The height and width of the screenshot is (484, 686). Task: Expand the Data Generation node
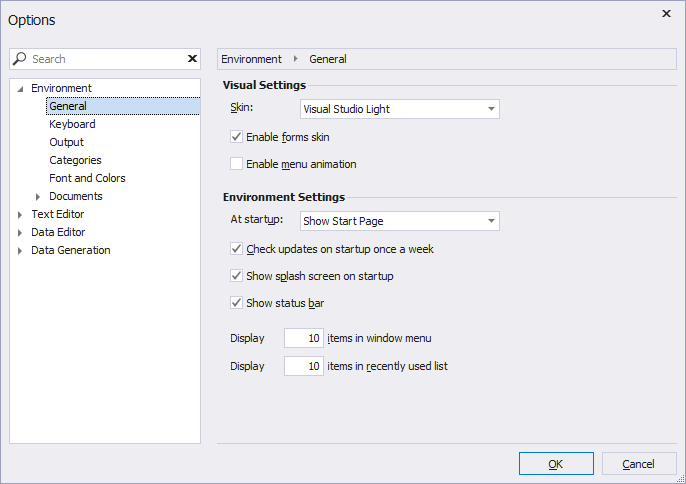tap(20, 250)
